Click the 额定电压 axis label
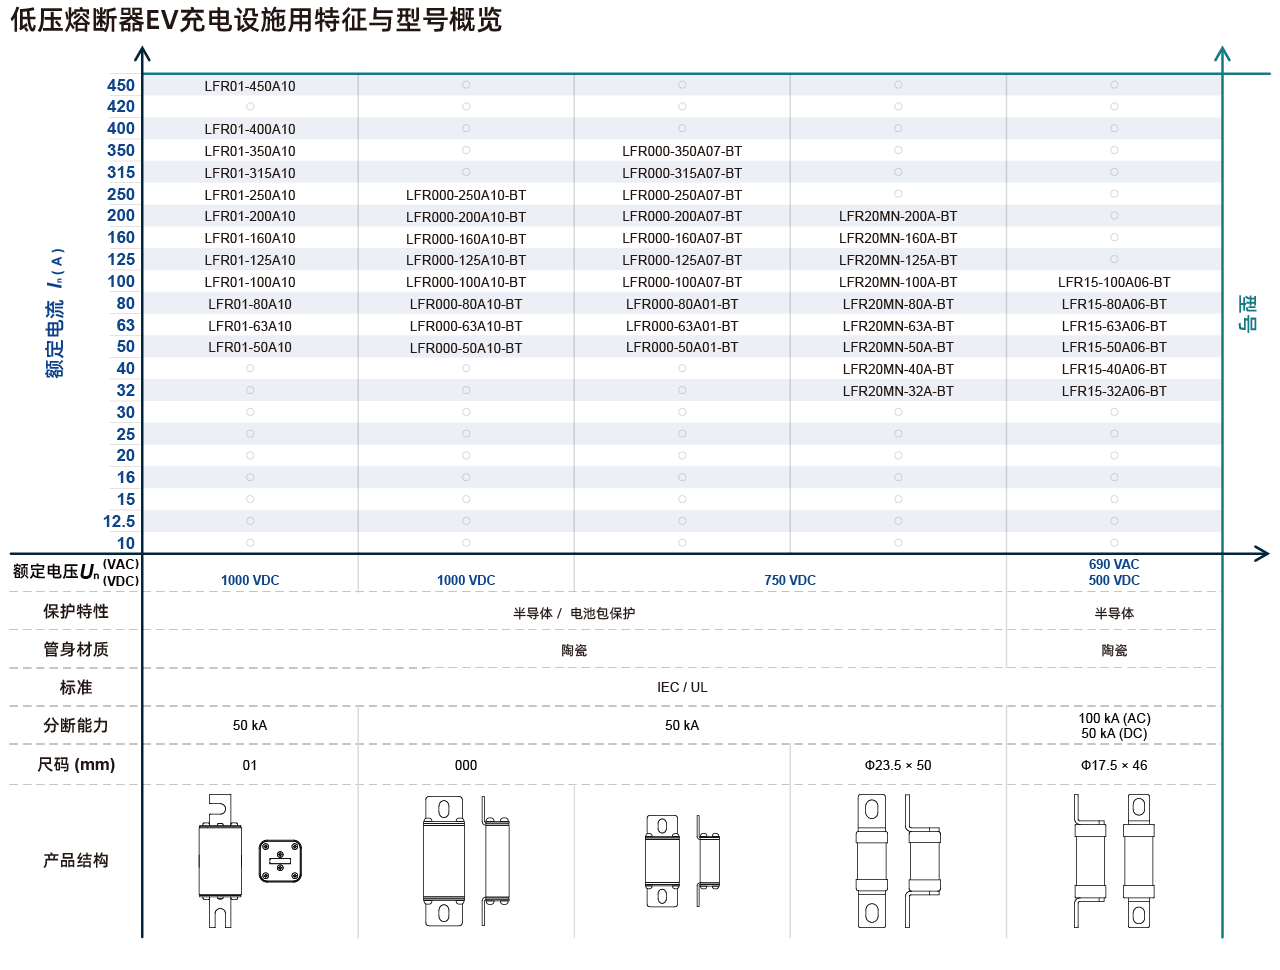This screenshot has width=1280, height=970. click(76, 572)
